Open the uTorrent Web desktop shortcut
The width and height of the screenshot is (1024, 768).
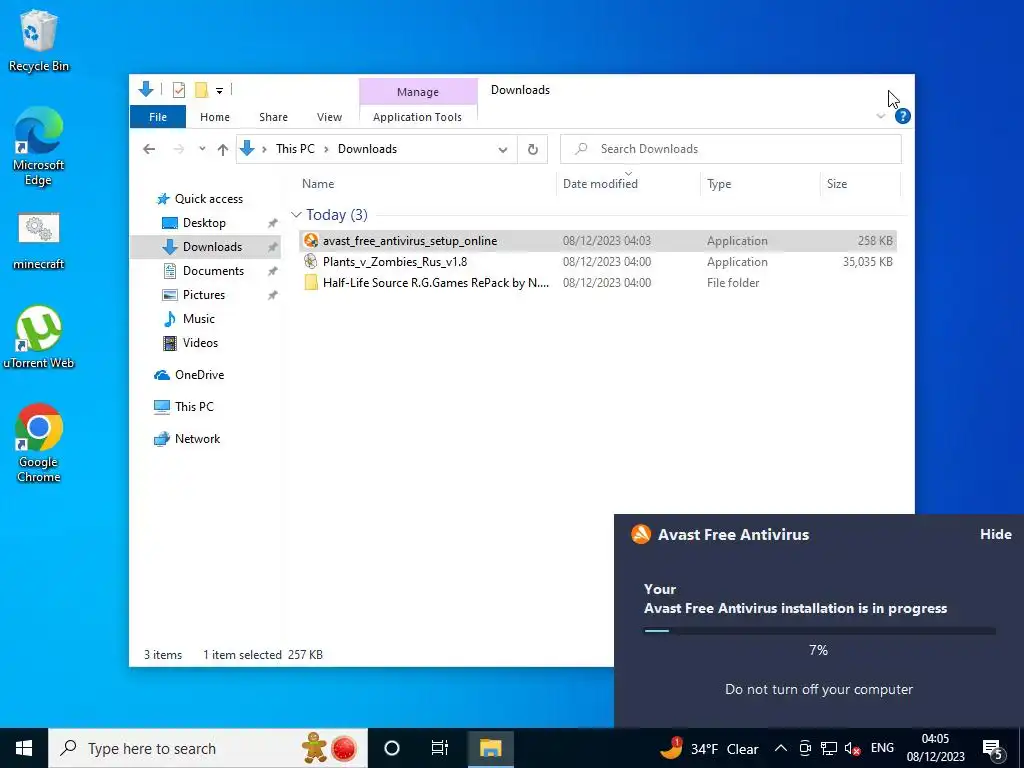click(39, 338)
